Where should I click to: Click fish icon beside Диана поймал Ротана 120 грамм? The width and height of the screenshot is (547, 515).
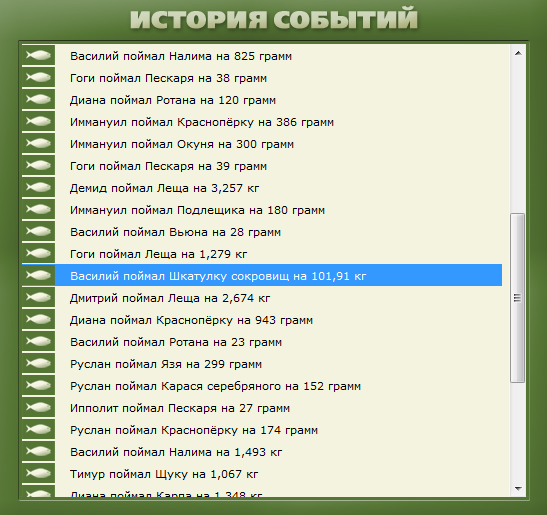(38, 99)
